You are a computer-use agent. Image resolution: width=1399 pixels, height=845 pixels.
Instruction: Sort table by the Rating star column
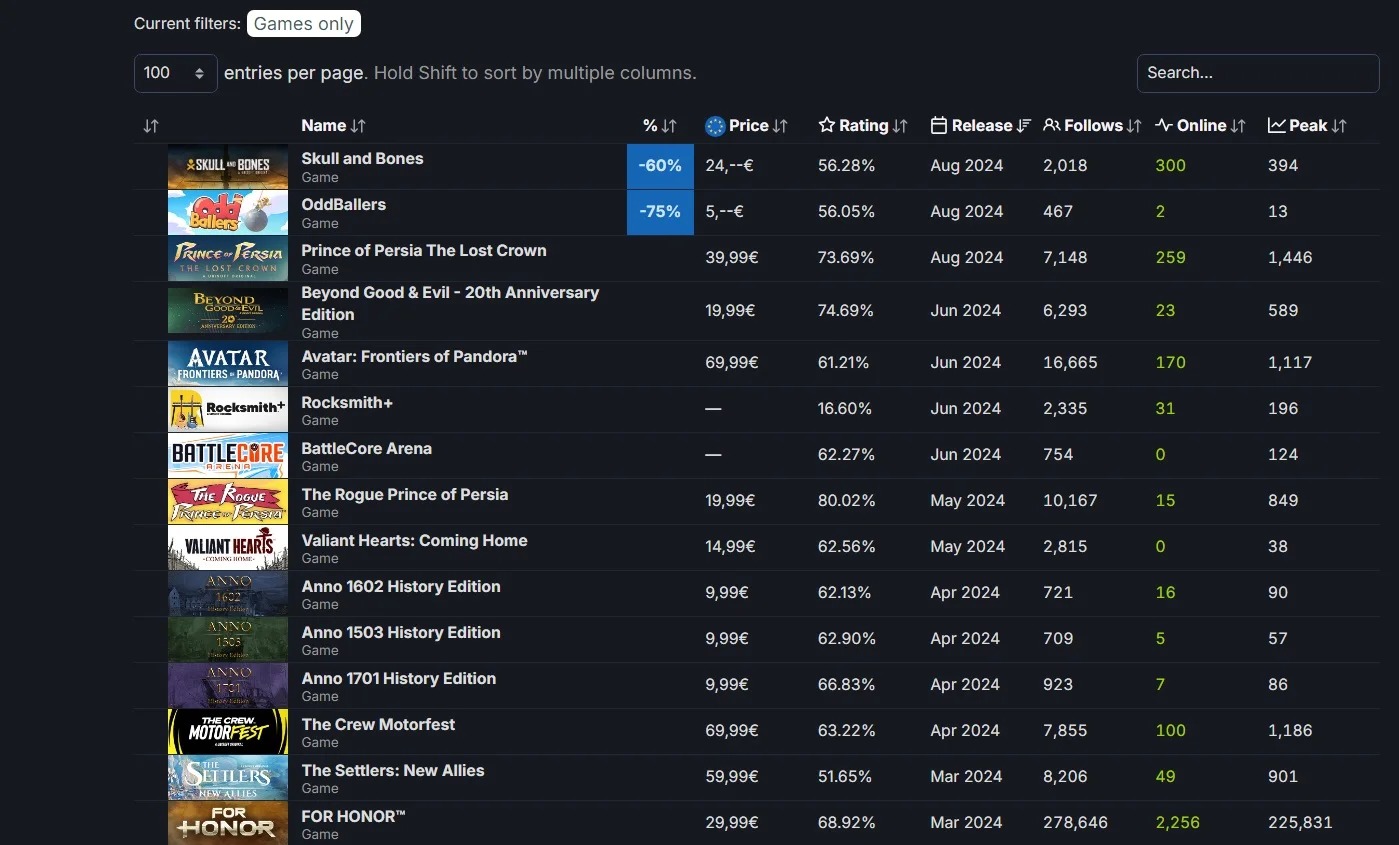coord(862,126)
